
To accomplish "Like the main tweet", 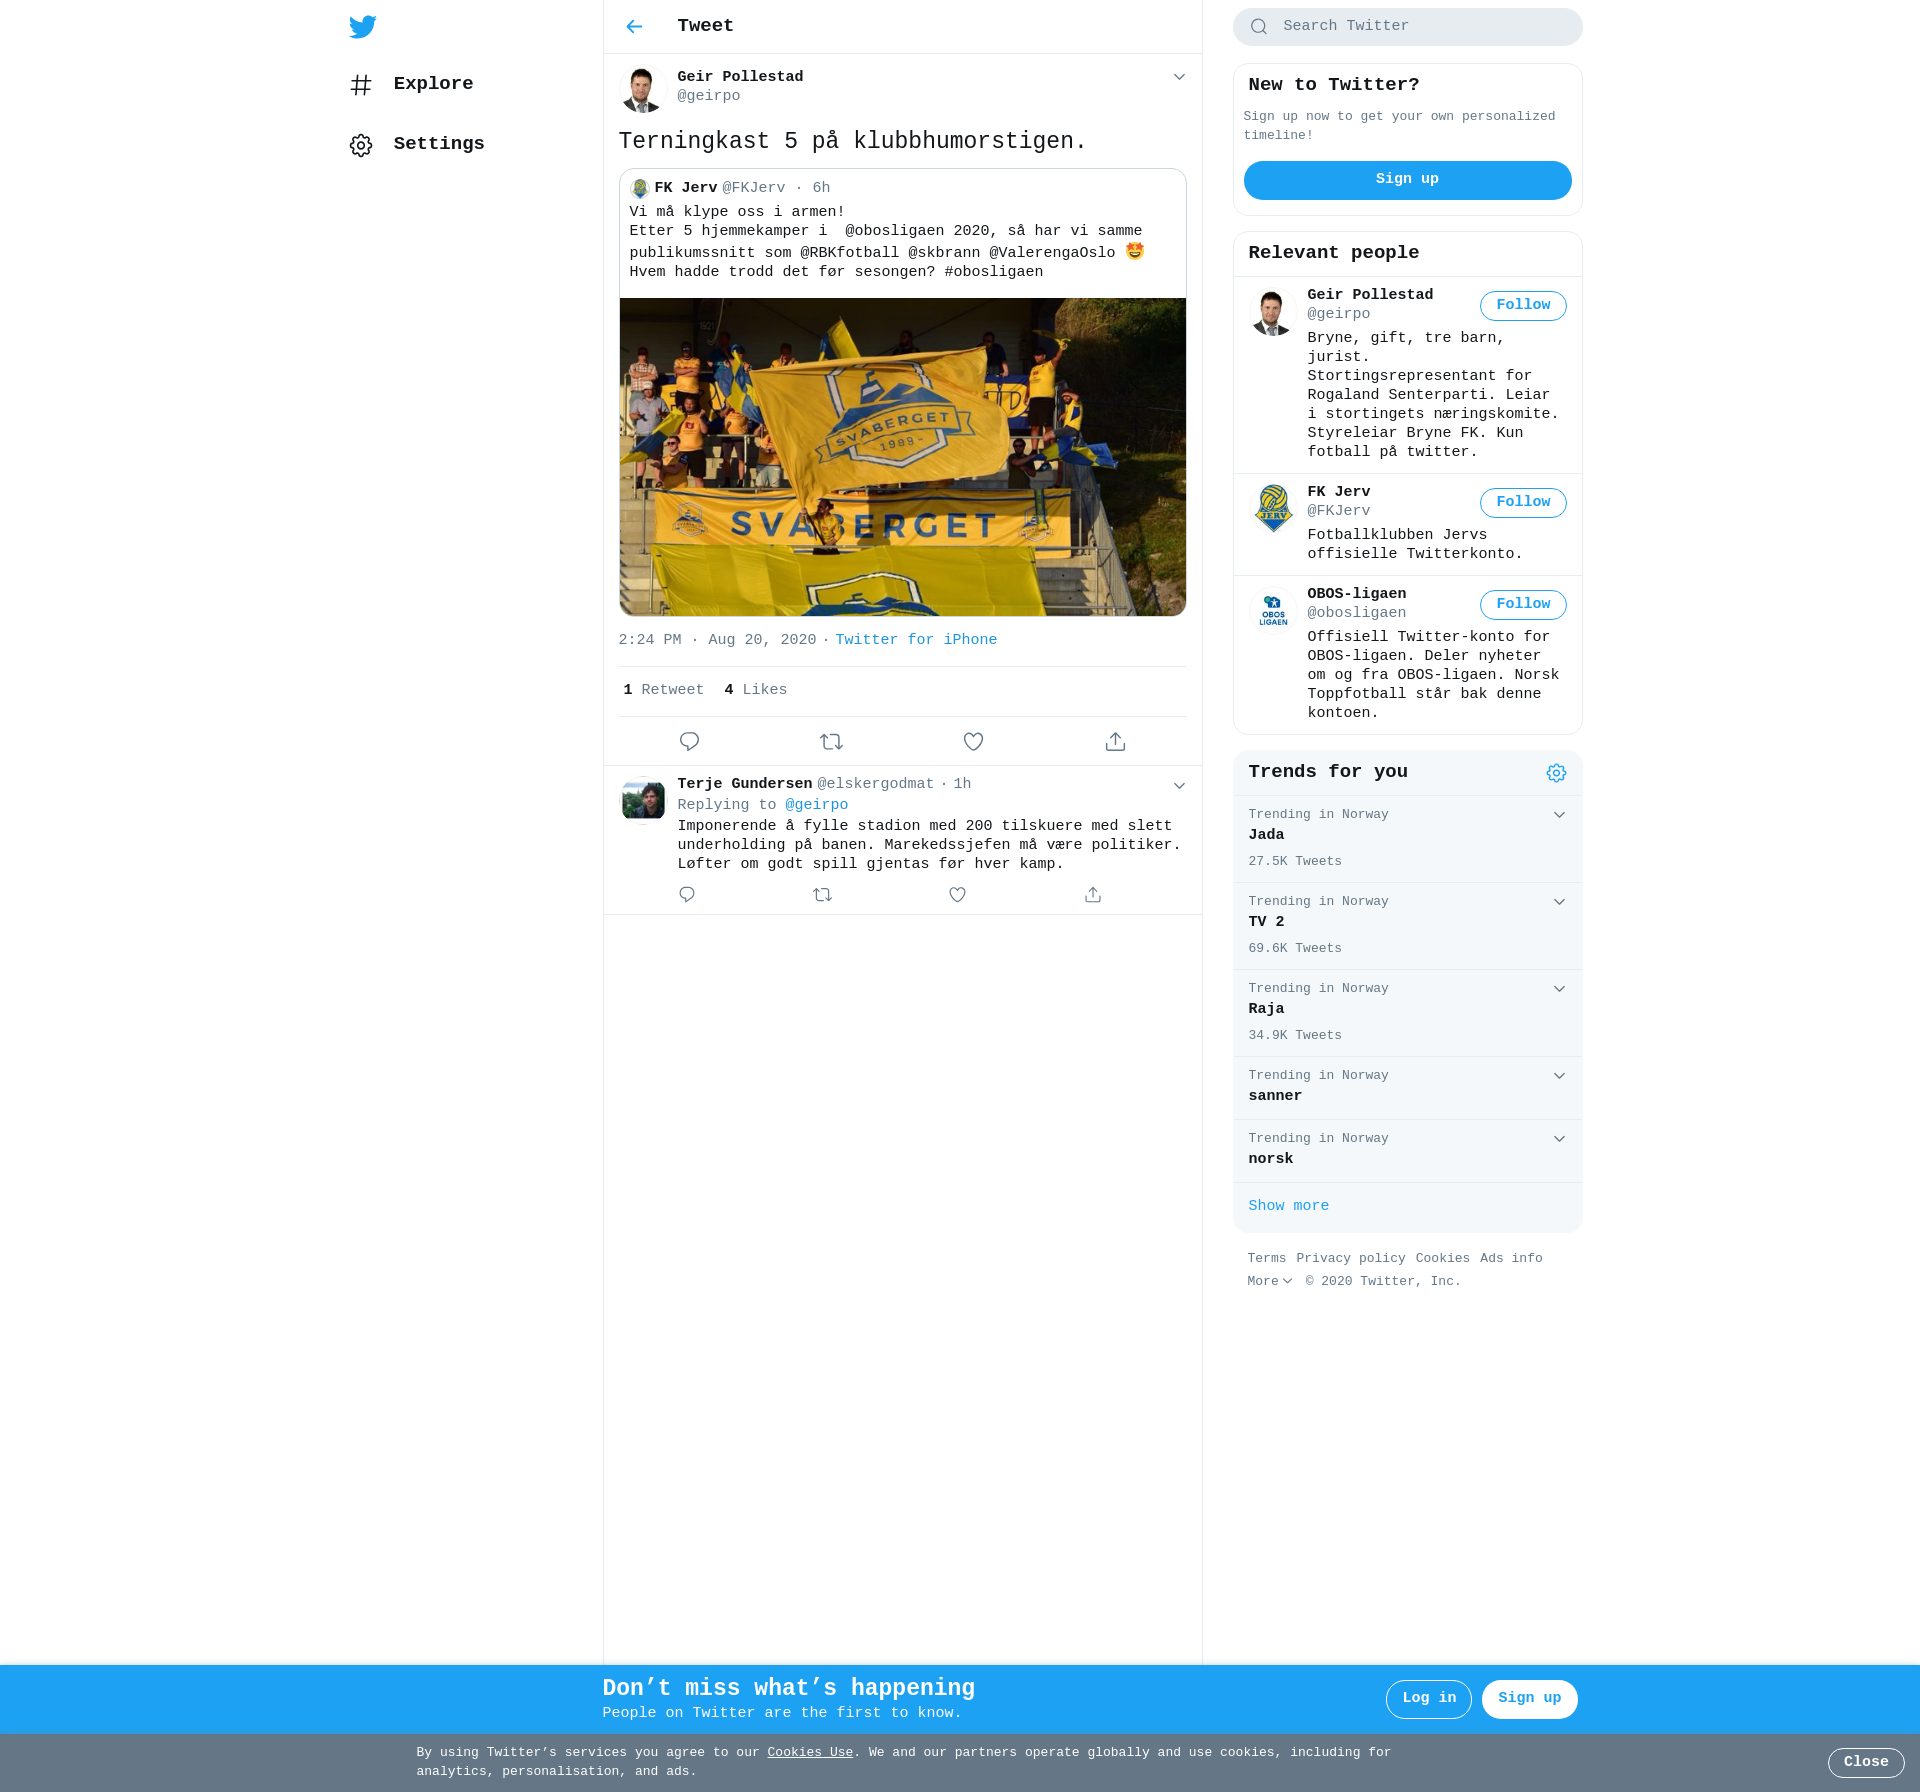I will tap(973, 741).
